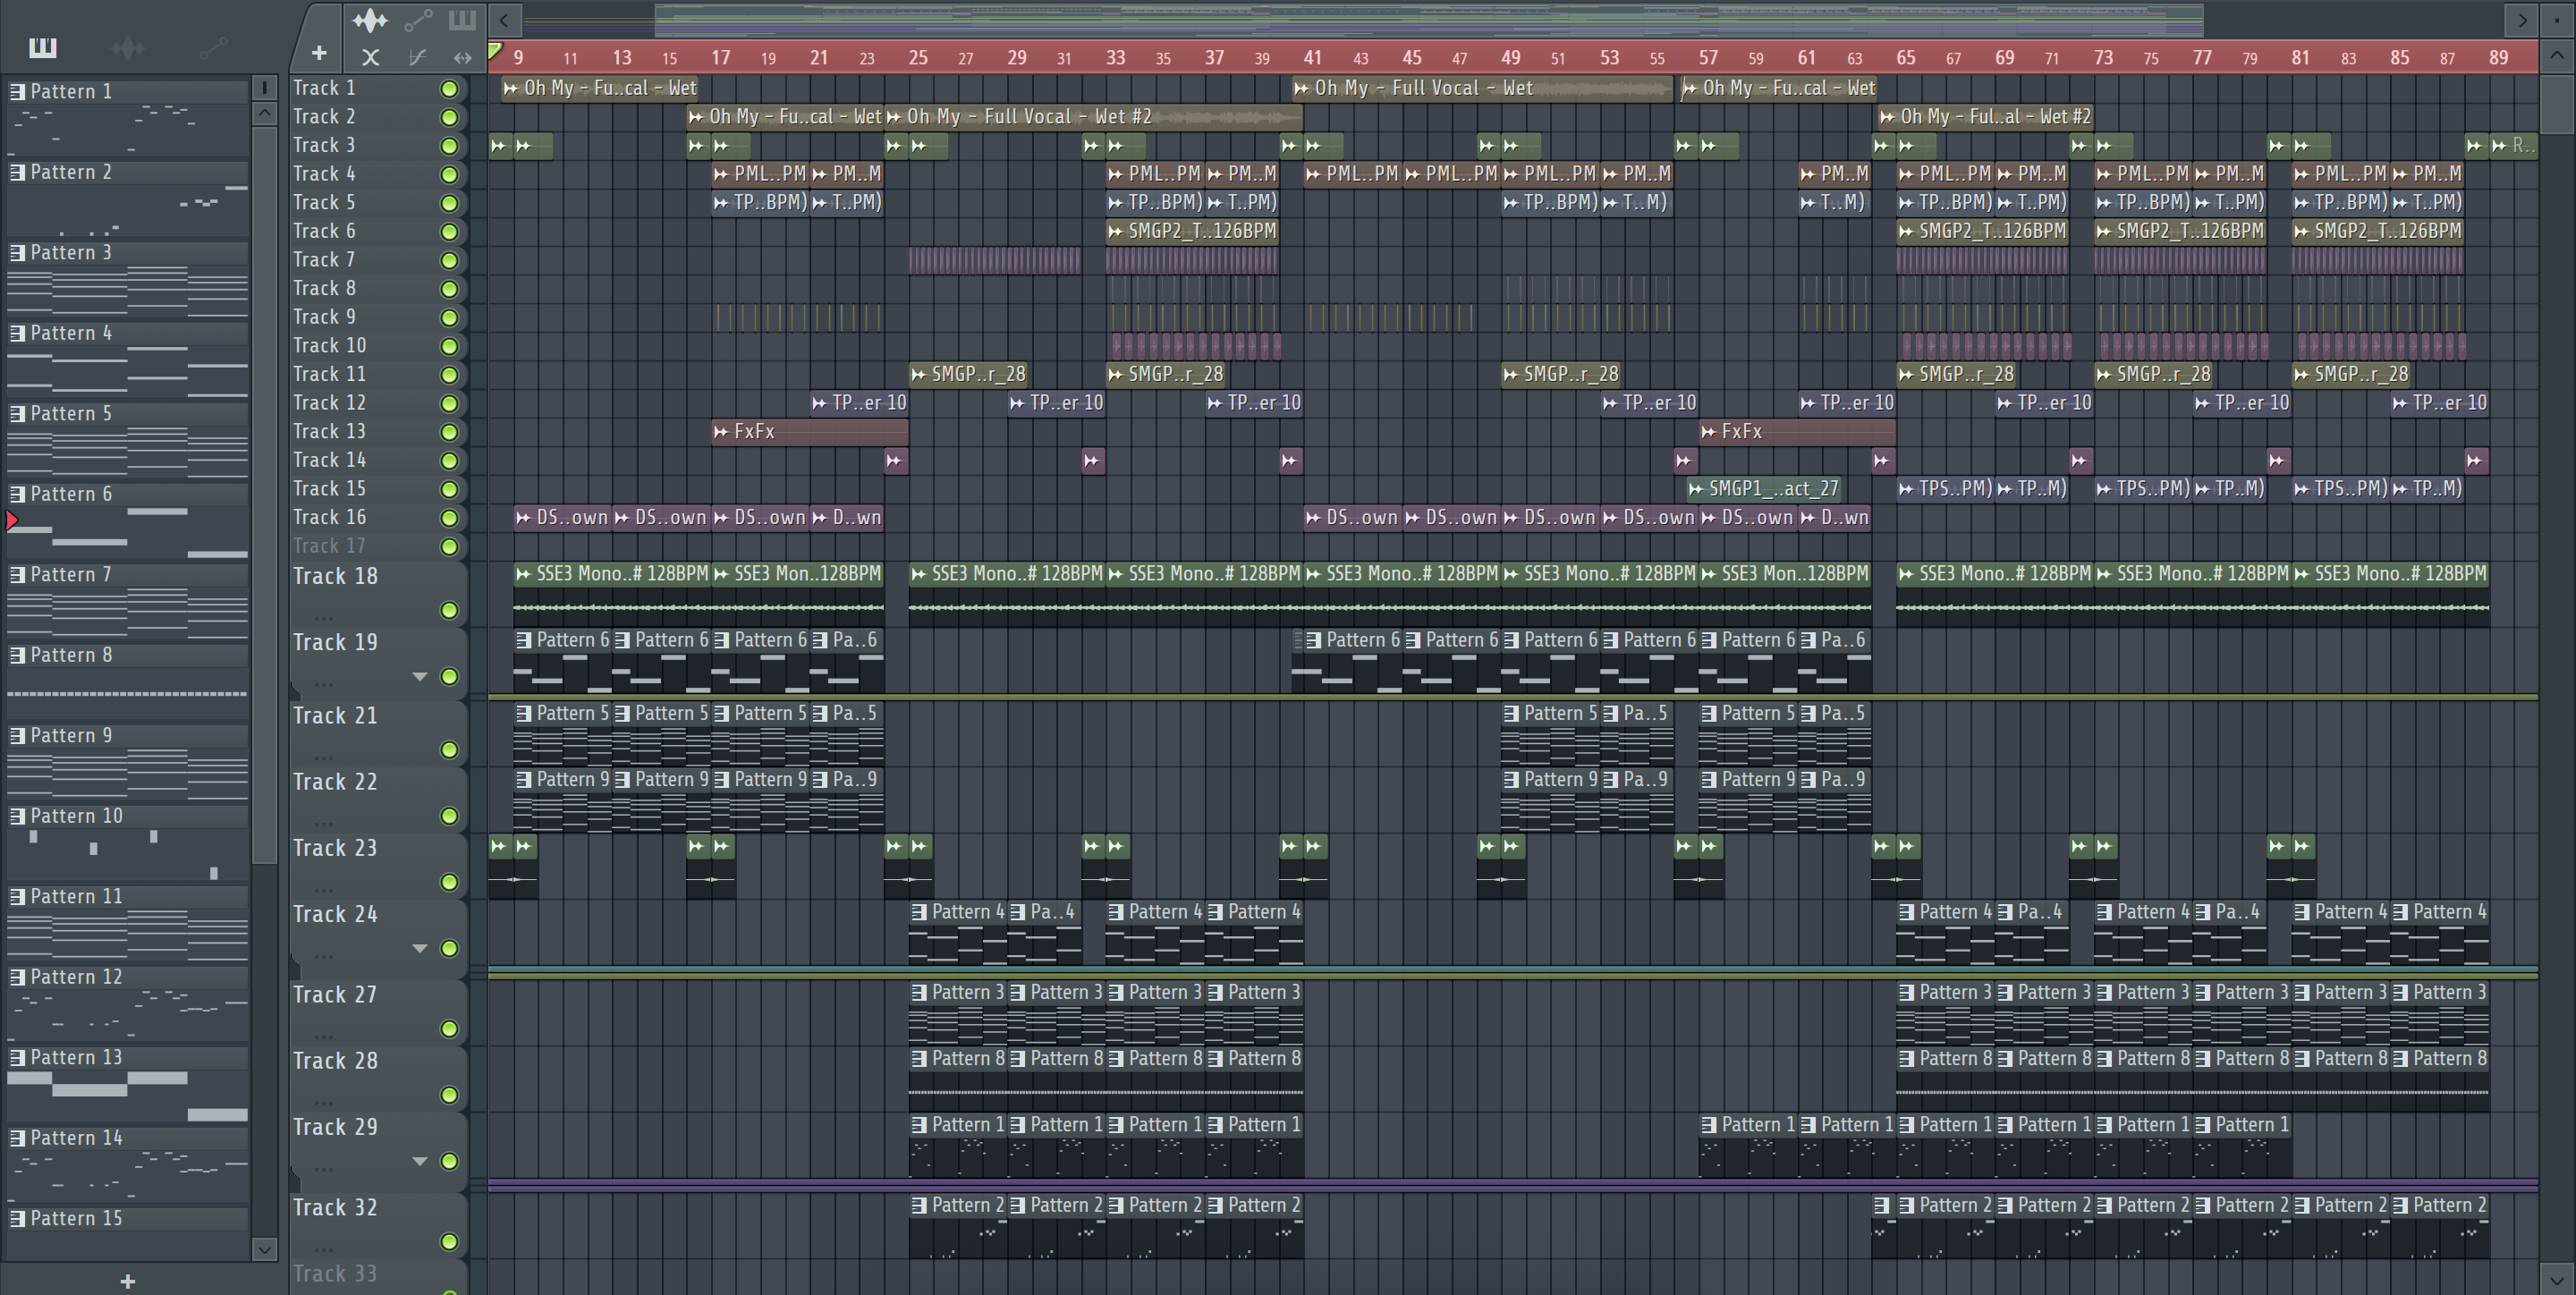The width and height of the screenshot is (2576, 1295).
Task: Show audio clips in the picker panel
Action: click(x=128, y=47)
